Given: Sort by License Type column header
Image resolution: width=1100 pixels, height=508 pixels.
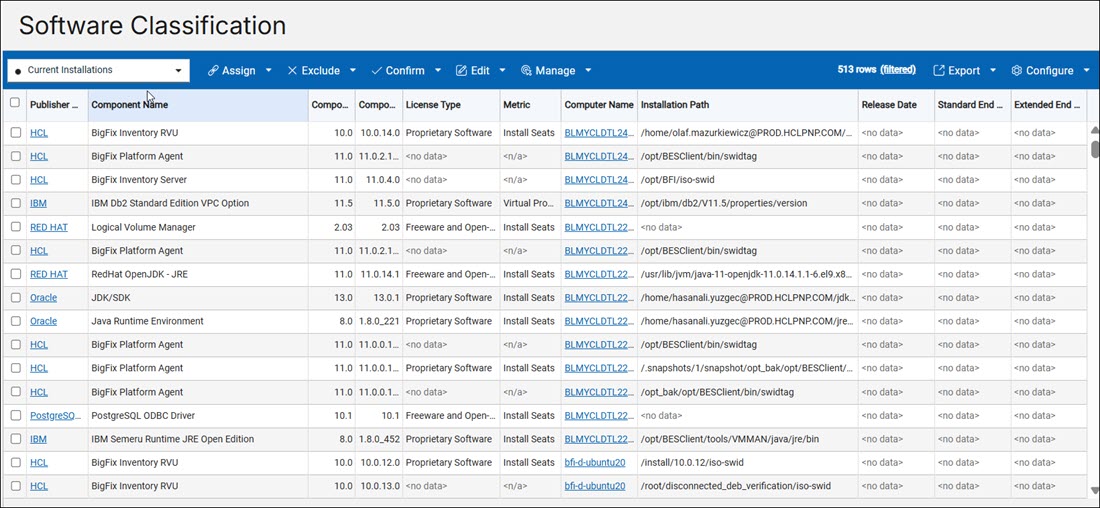Looking at the screenshot, I should 451,105.
